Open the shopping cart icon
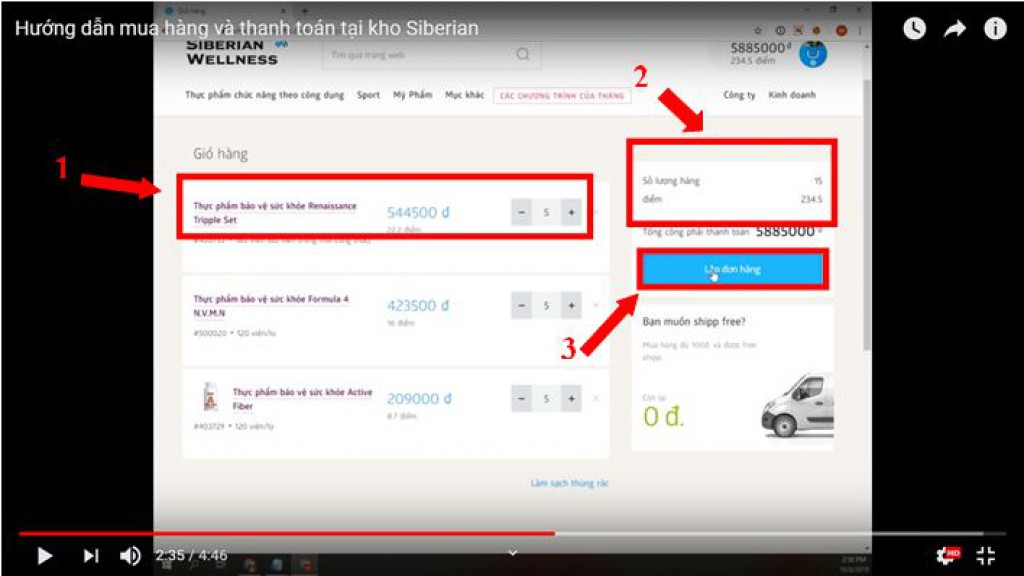 tap(813, 54)
